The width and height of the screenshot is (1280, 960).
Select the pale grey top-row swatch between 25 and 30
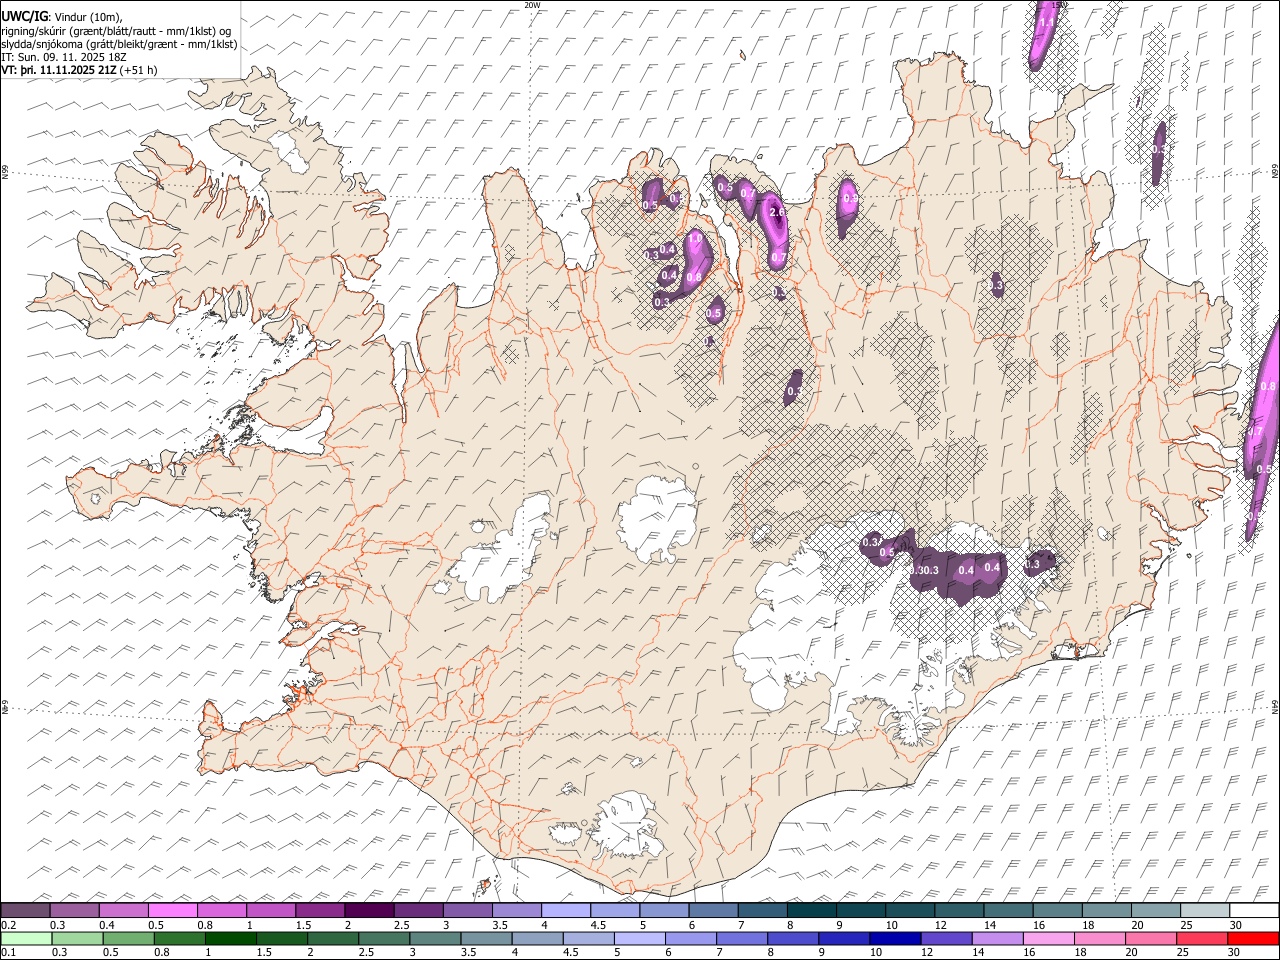pos(1204,911)
